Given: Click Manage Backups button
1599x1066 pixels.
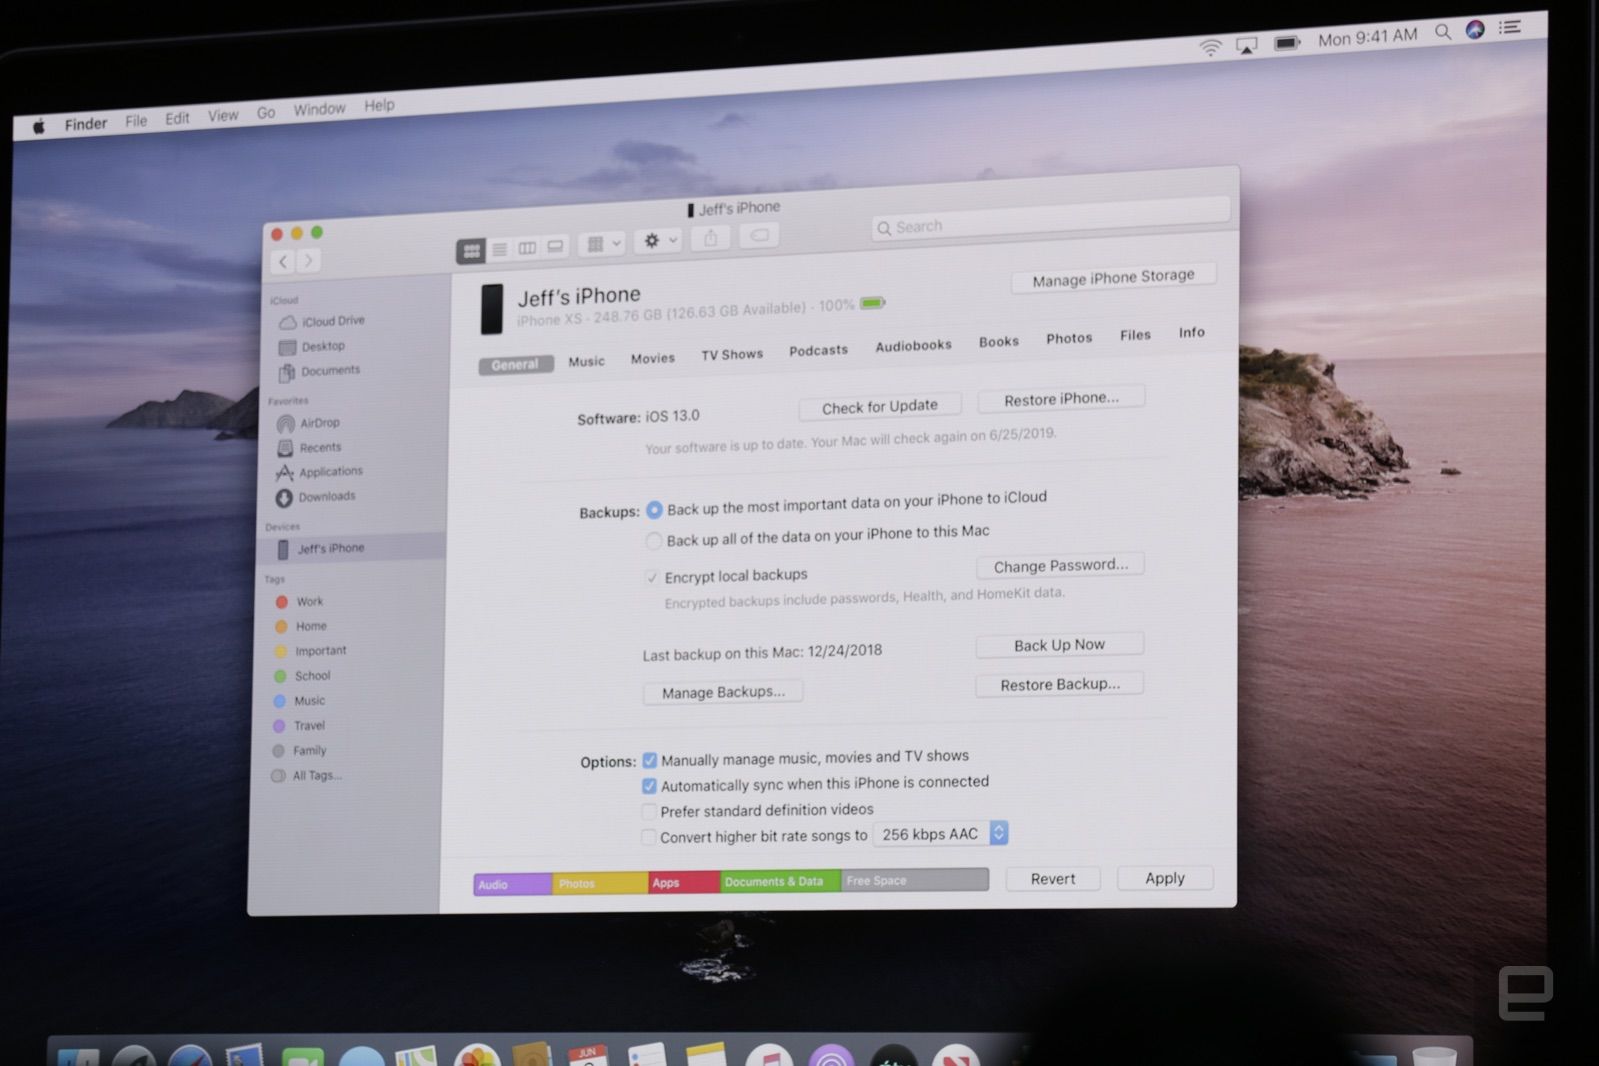Looking at the screenshot, I should (723, 692).
